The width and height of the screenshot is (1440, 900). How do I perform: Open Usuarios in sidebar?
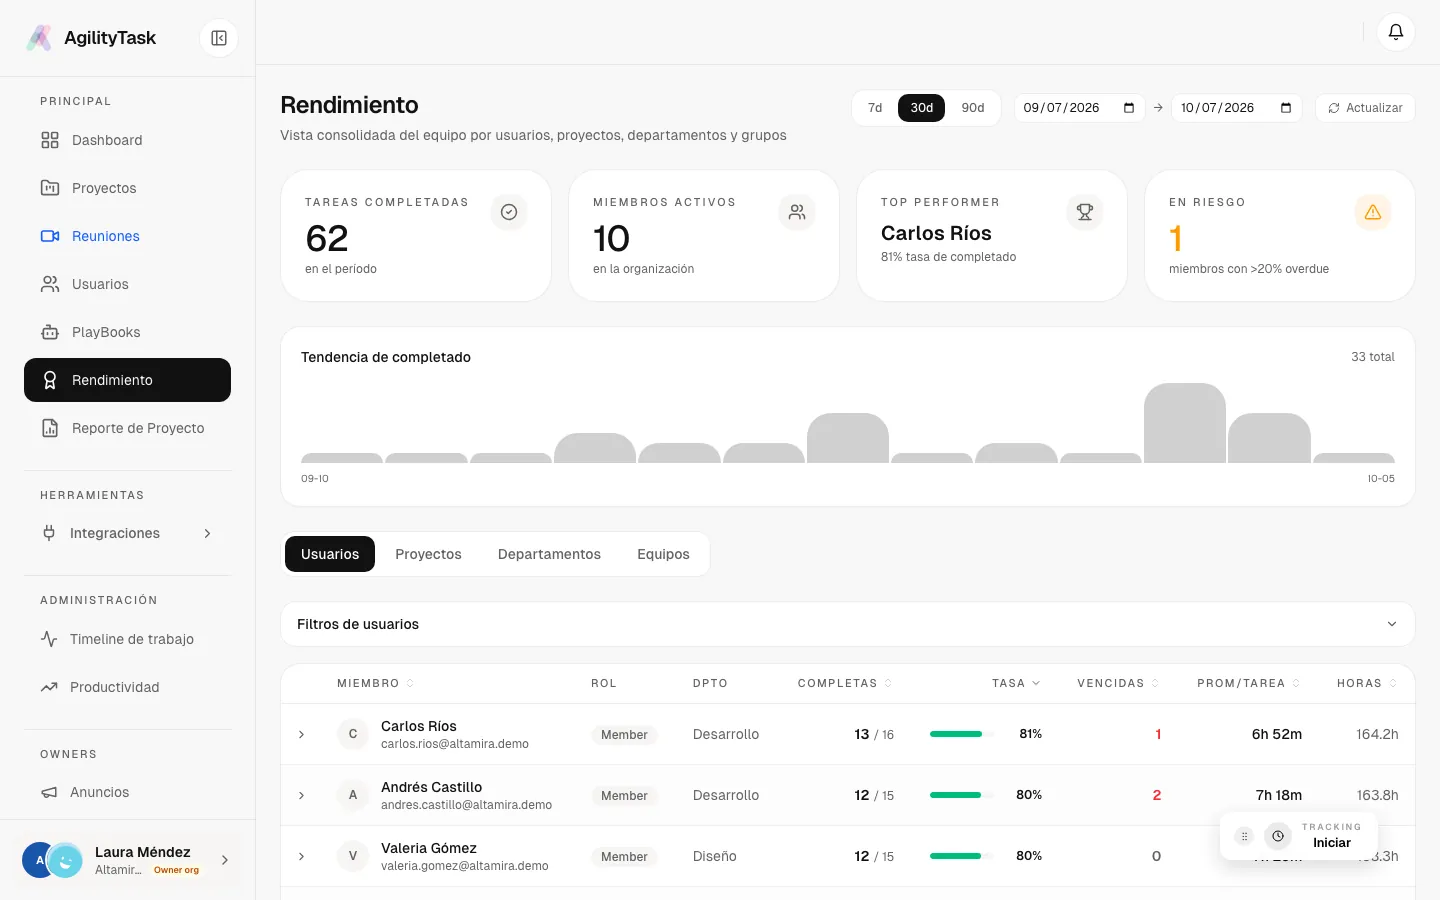127,284
